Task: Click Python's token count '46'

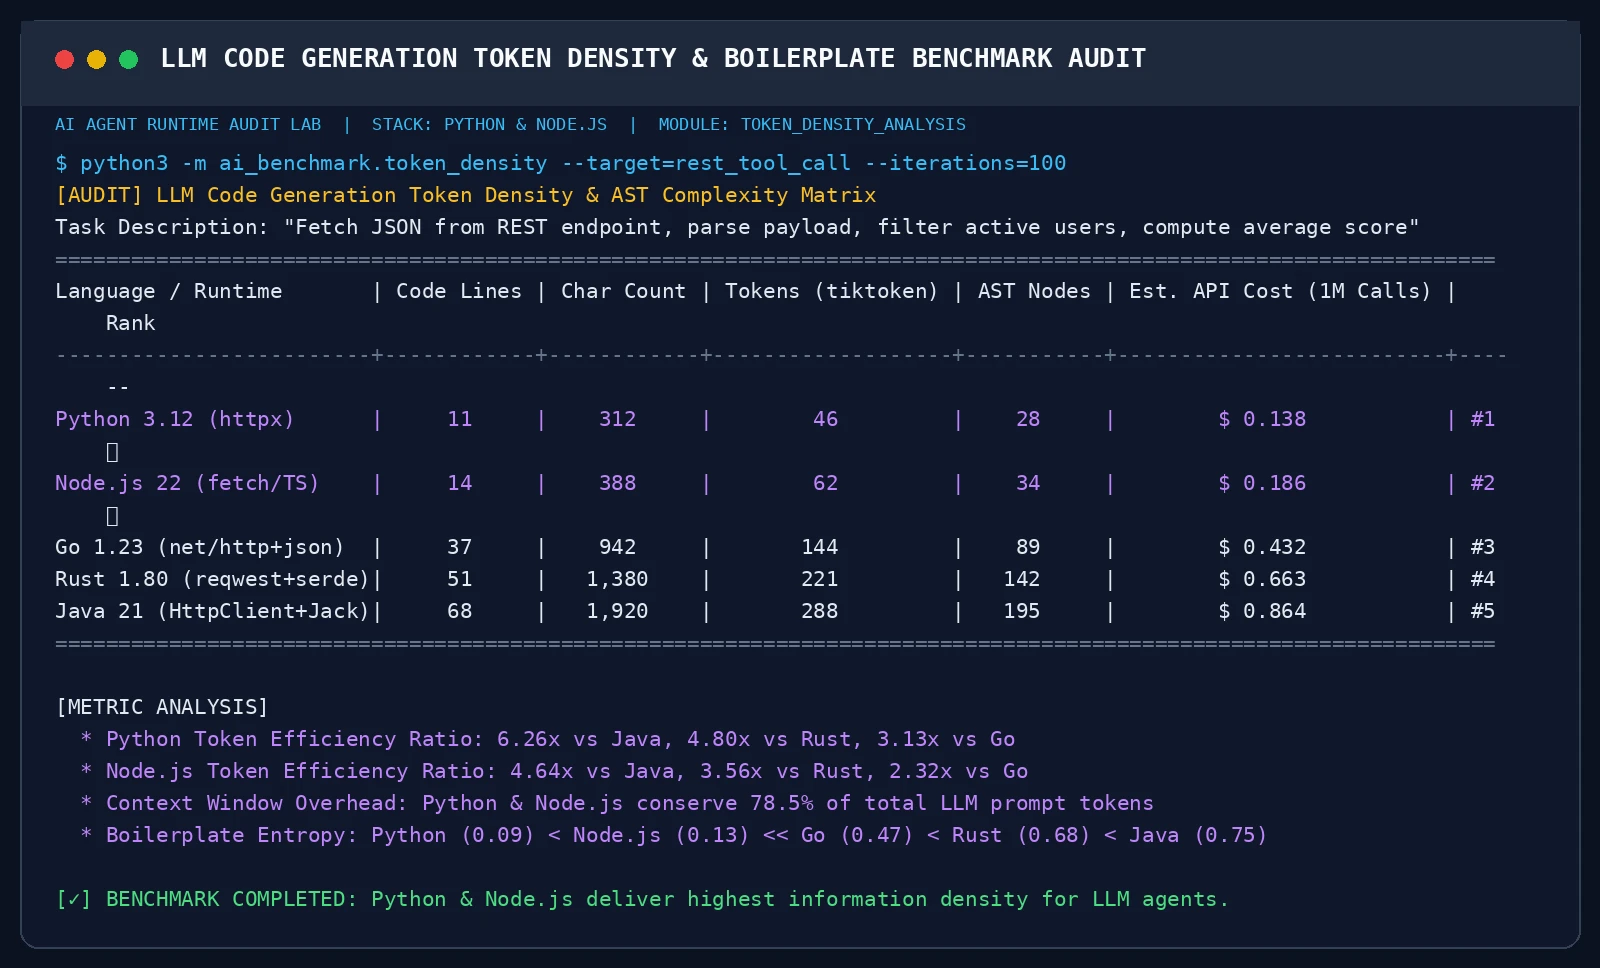Action: (x=826, y=419)
